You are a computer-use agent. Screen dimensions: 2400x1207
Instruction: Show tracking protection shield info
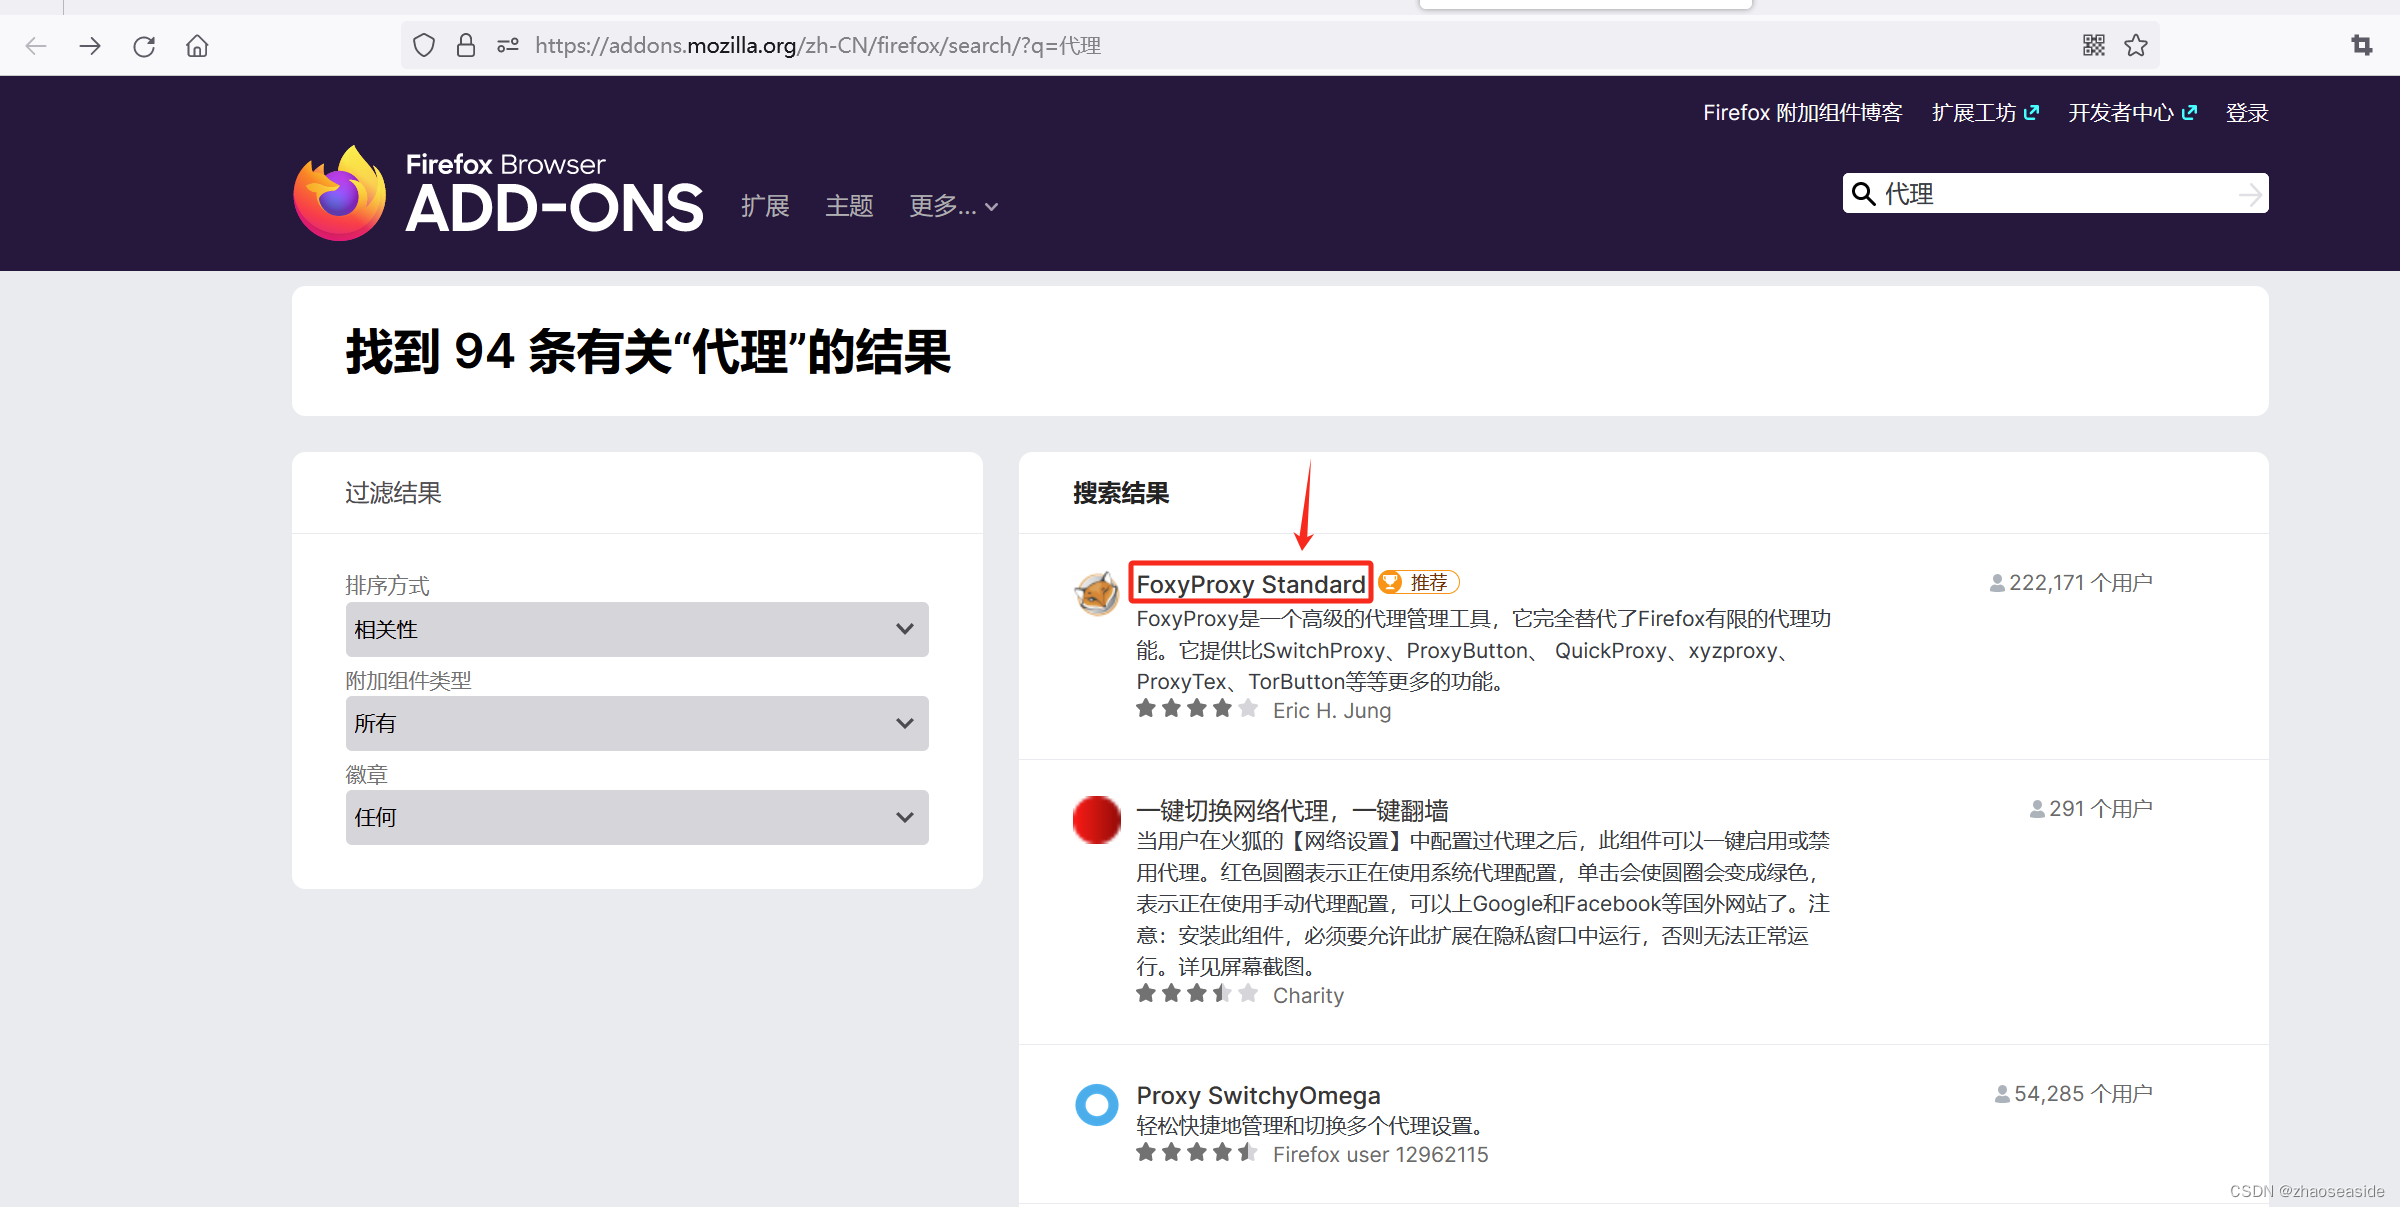pyautogui.click(x=424, y=46)
